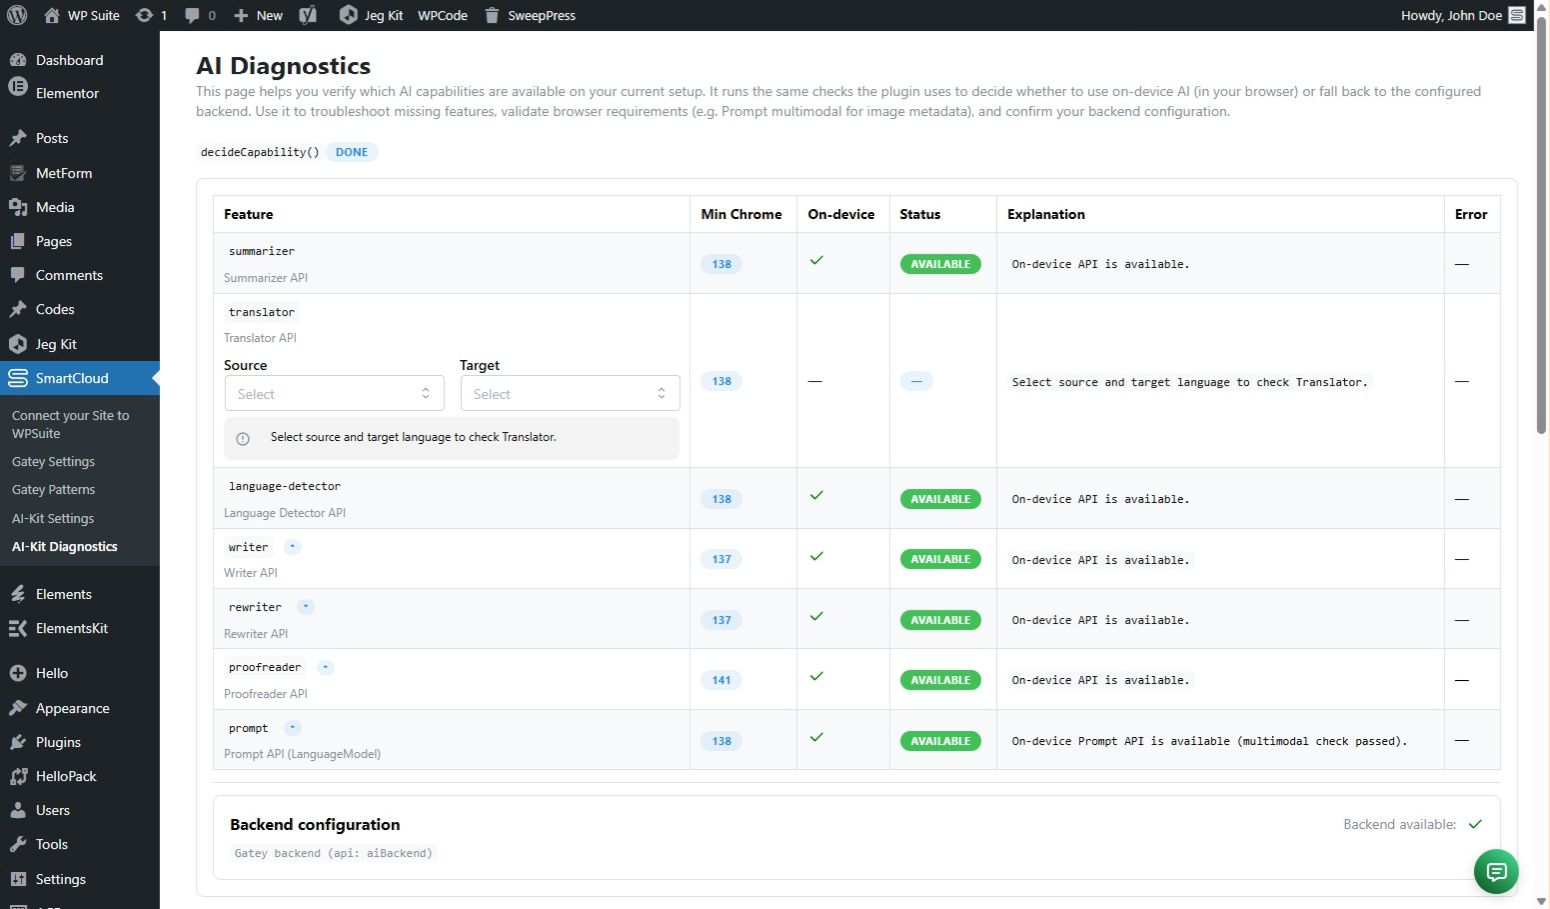Click the summarizer AVAILABLE status badge
The height and width of the screenshot is (909, 1550).
[x=940, y=264]
